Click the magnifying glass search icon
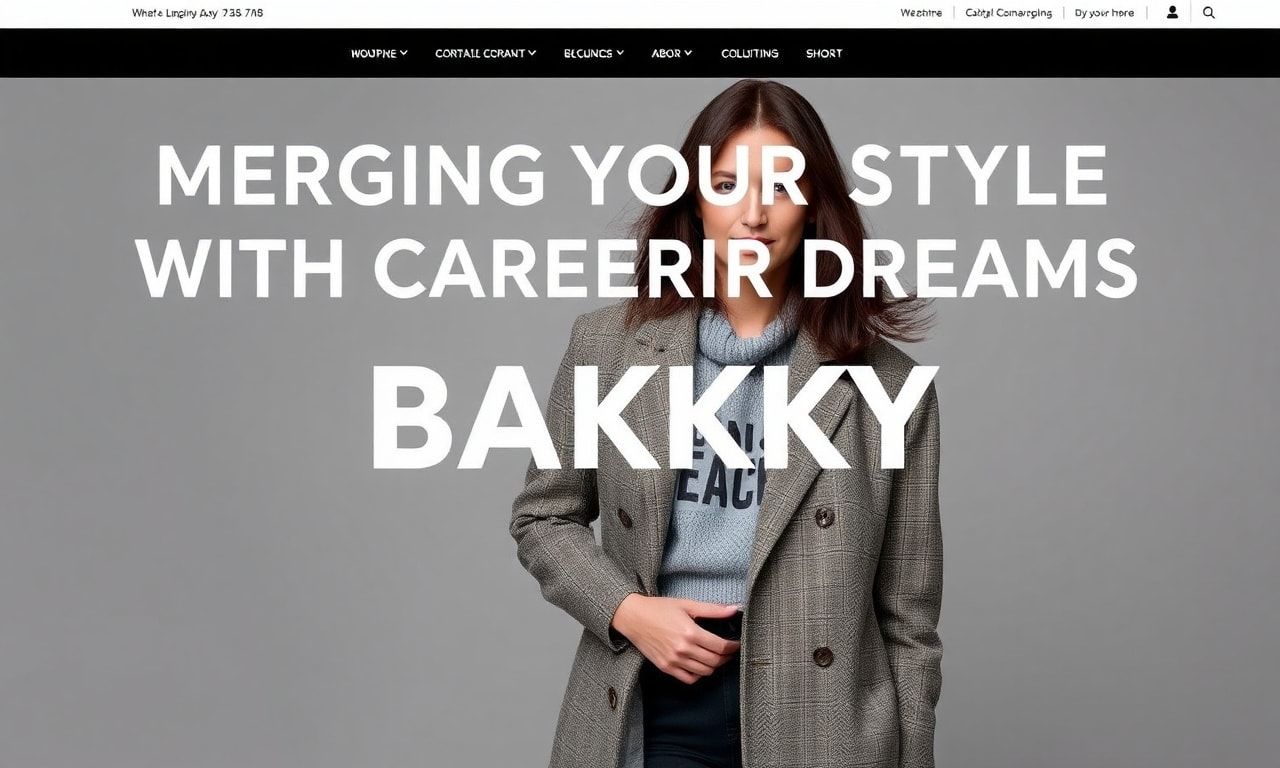1280x768 pixels. tap(1209, 13)
